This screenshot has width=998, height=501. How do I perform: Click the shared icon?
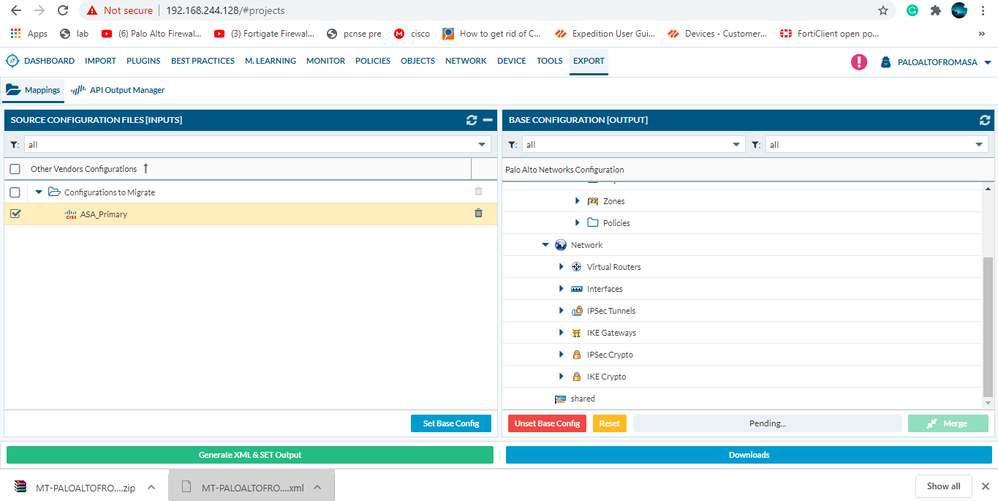tap(561, 399)
